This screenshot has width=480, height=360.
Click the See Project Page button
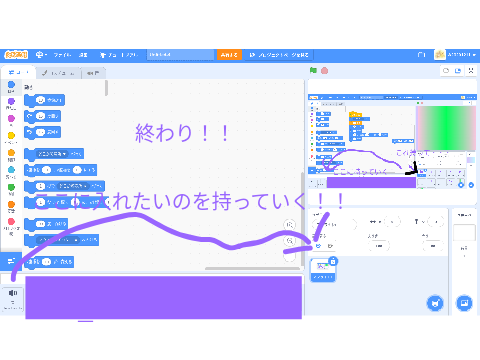point(279,55)
